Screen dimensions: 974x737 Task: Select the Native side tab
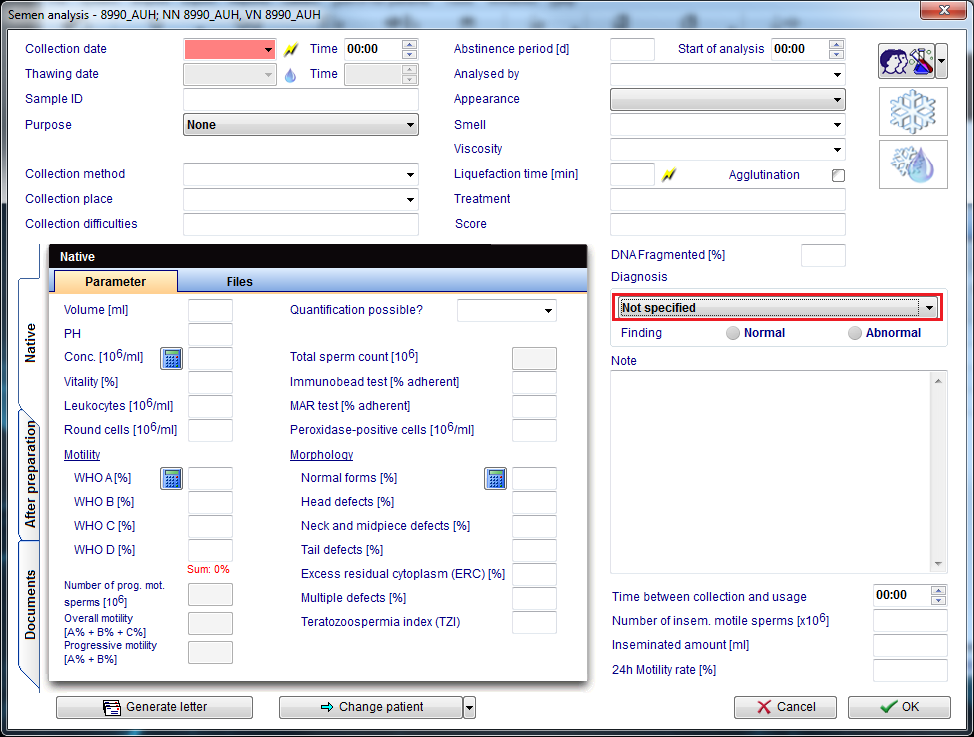pos(29,343)
